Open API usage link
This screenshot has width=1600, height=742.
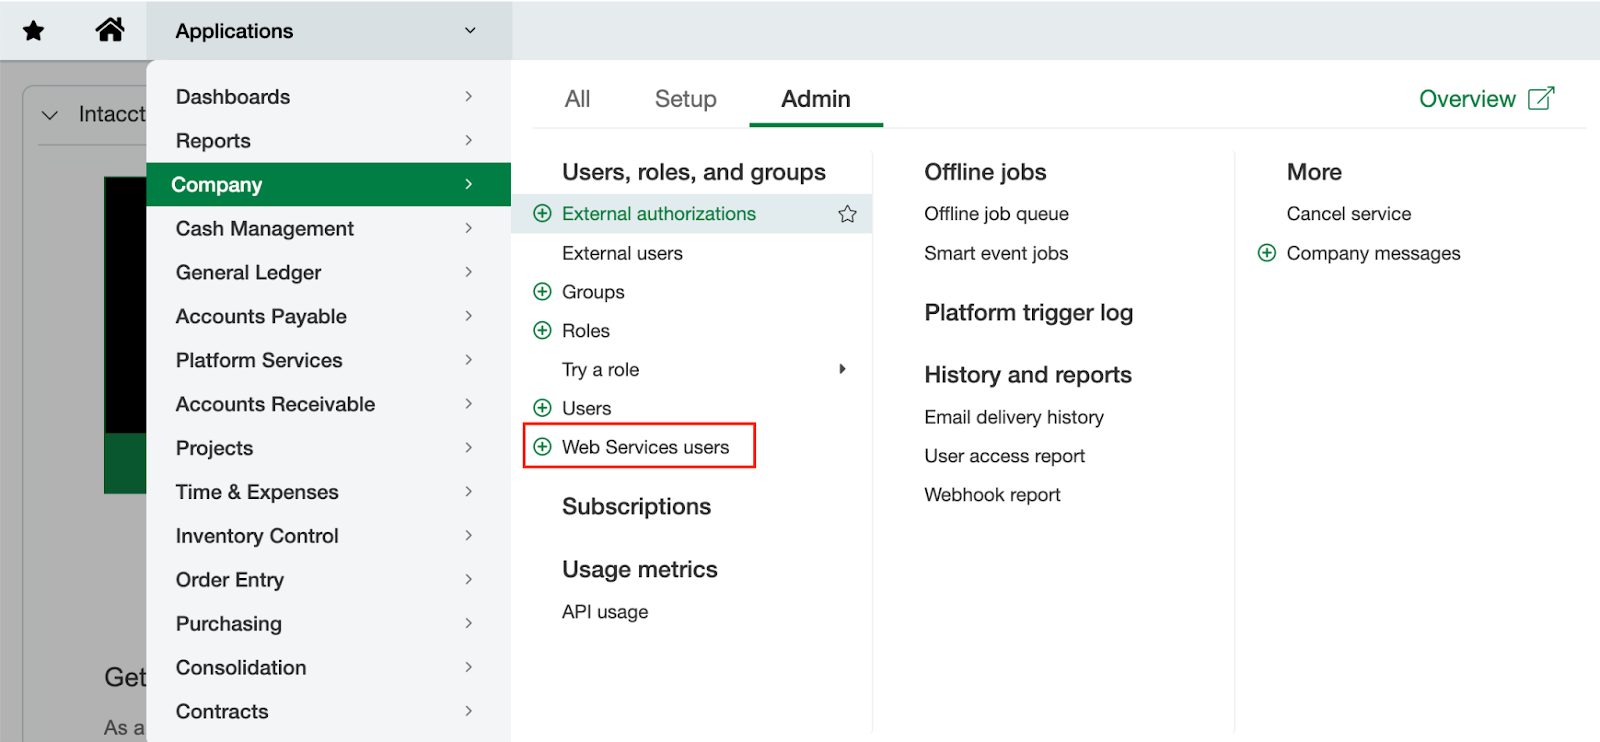605,612
